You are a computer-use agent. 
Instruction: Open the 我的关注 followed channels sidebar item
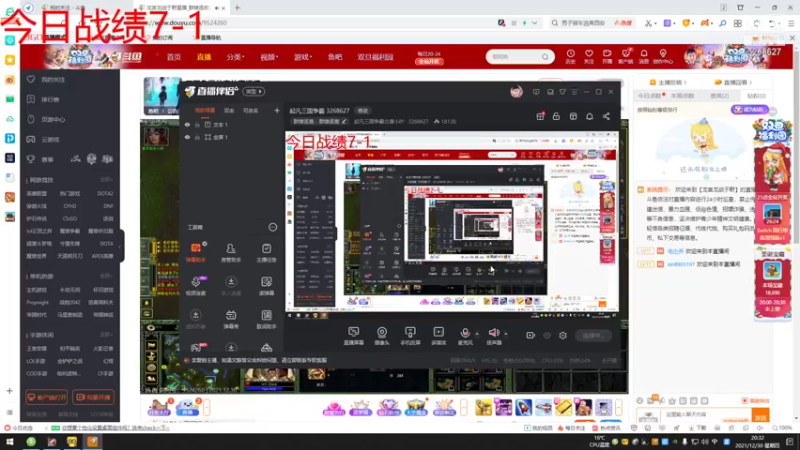tap(53, 80)
